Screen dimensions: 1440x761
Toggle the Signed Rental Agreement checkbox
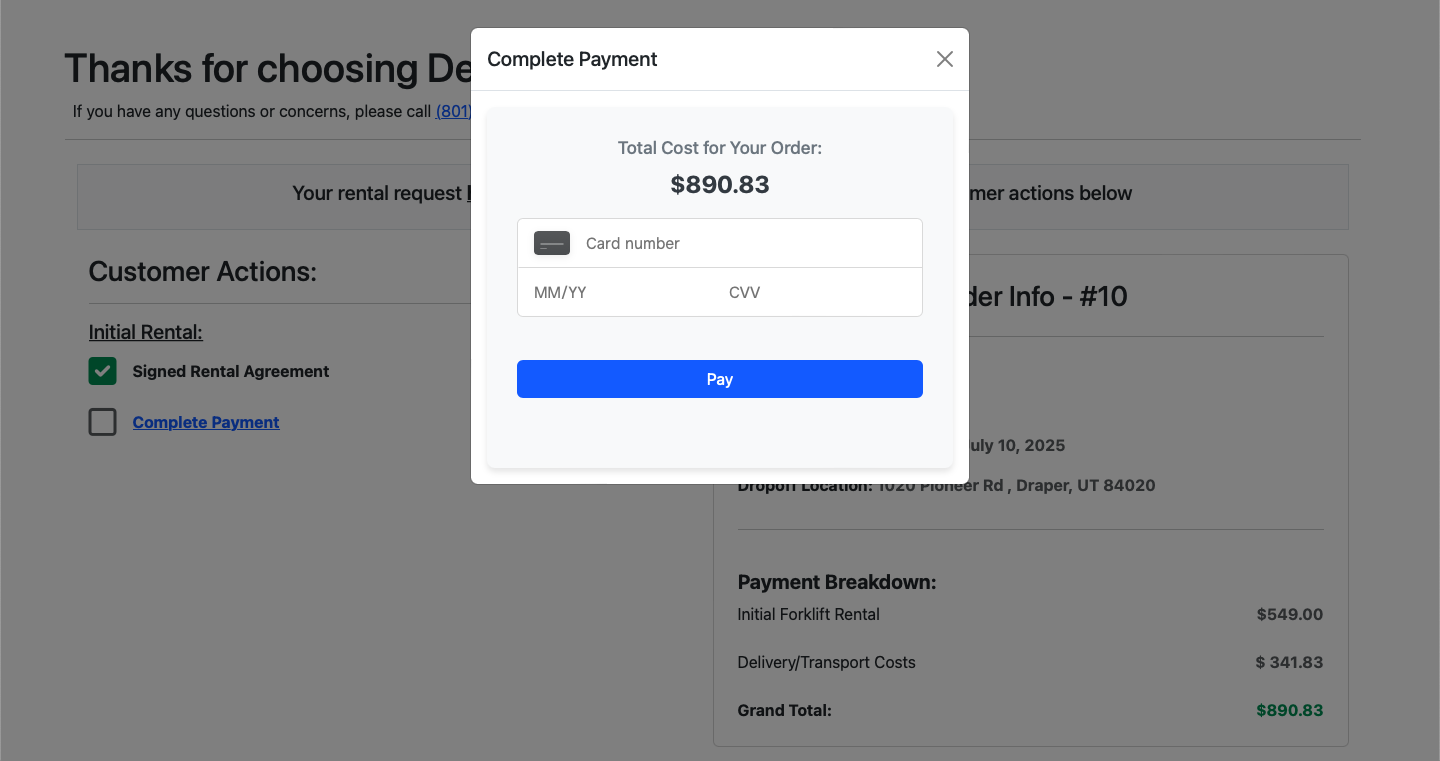pos(103,371)
